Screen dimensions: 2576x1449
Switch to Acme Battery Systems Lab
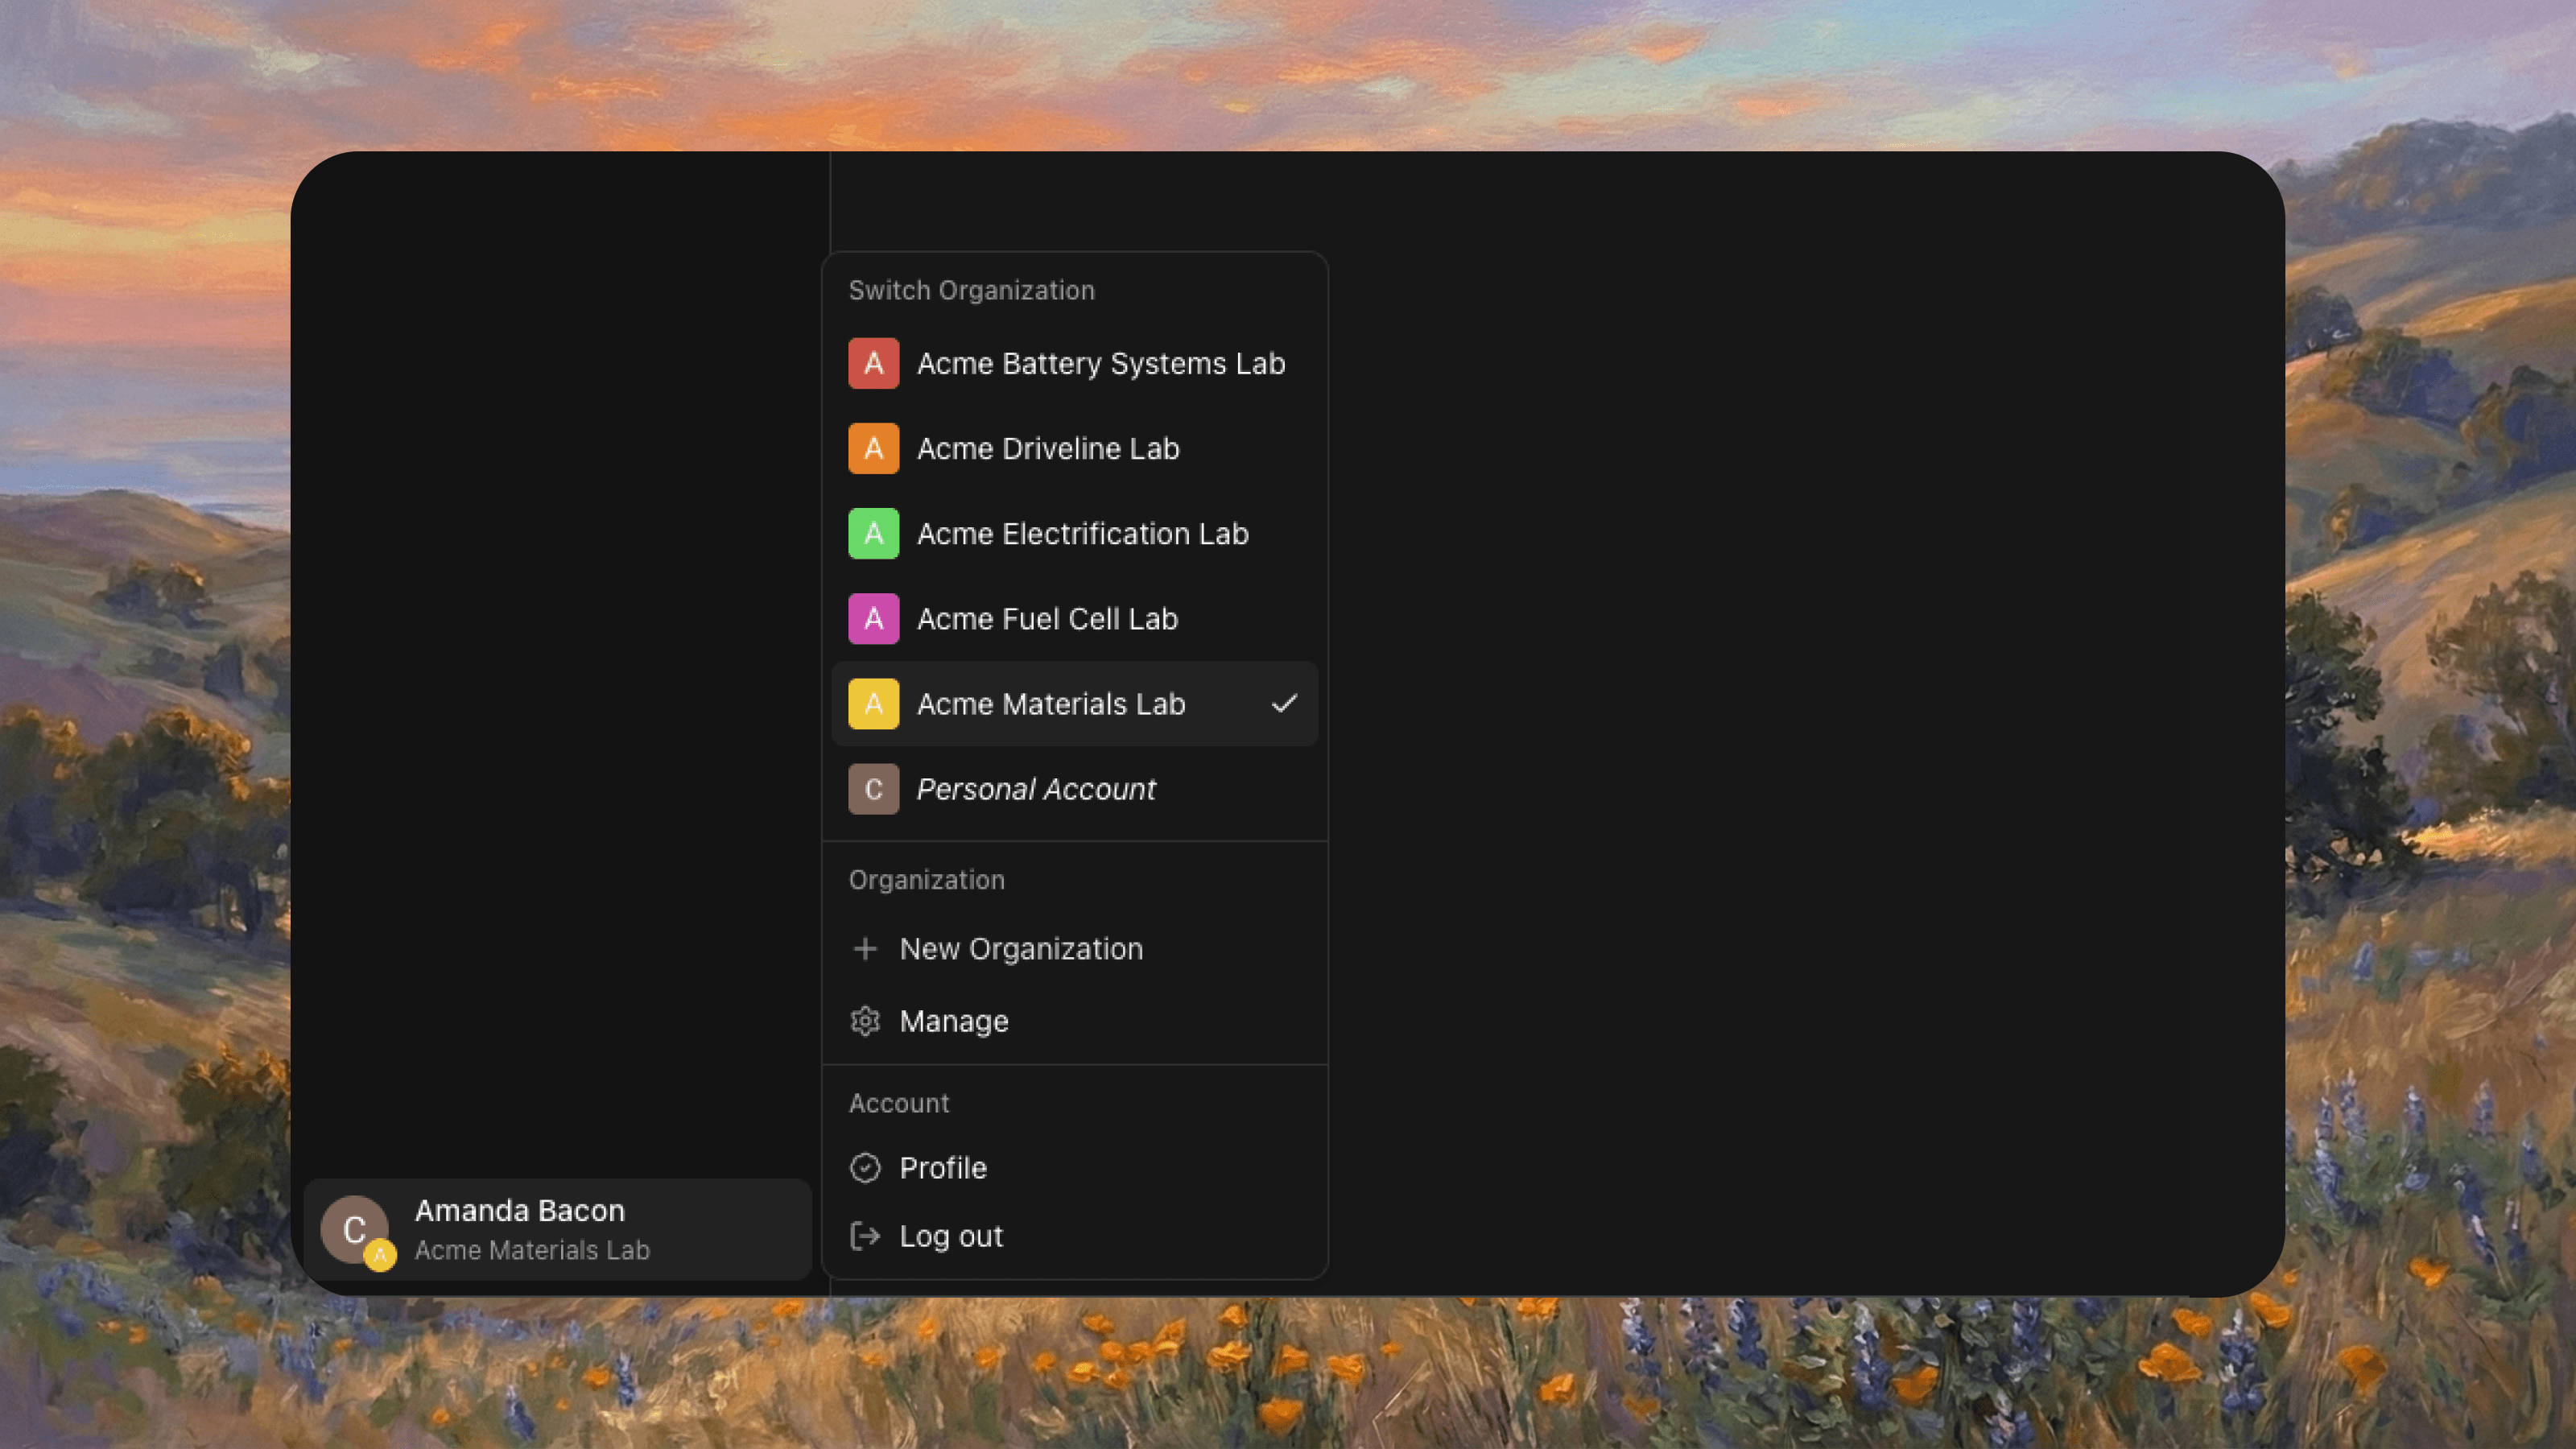coord(1100,363)
